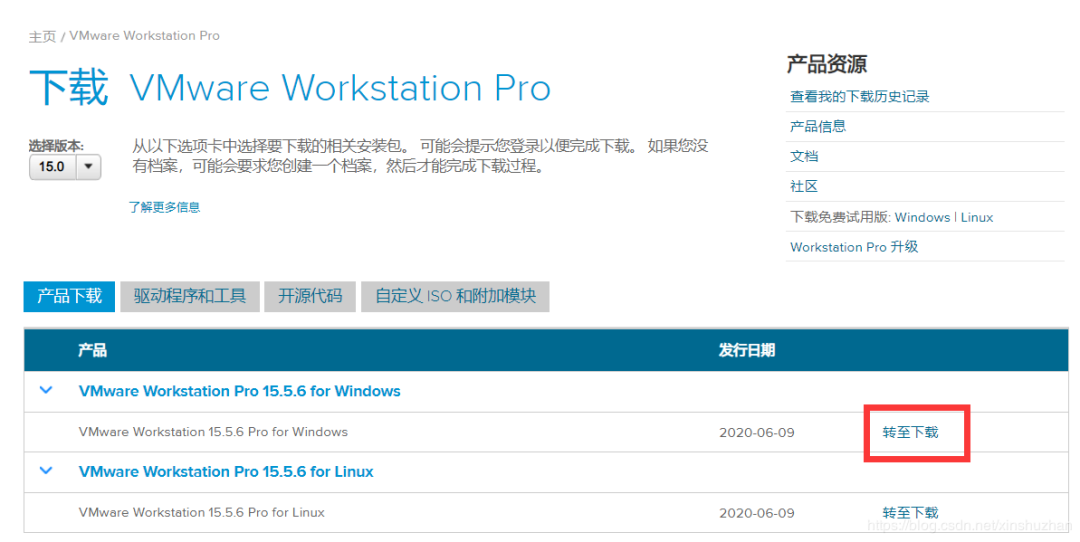The height and width of the screenshot is (542, 1080).
Task: Click 转至下载 for the Linux version
Action: click(x=911, y=512)
